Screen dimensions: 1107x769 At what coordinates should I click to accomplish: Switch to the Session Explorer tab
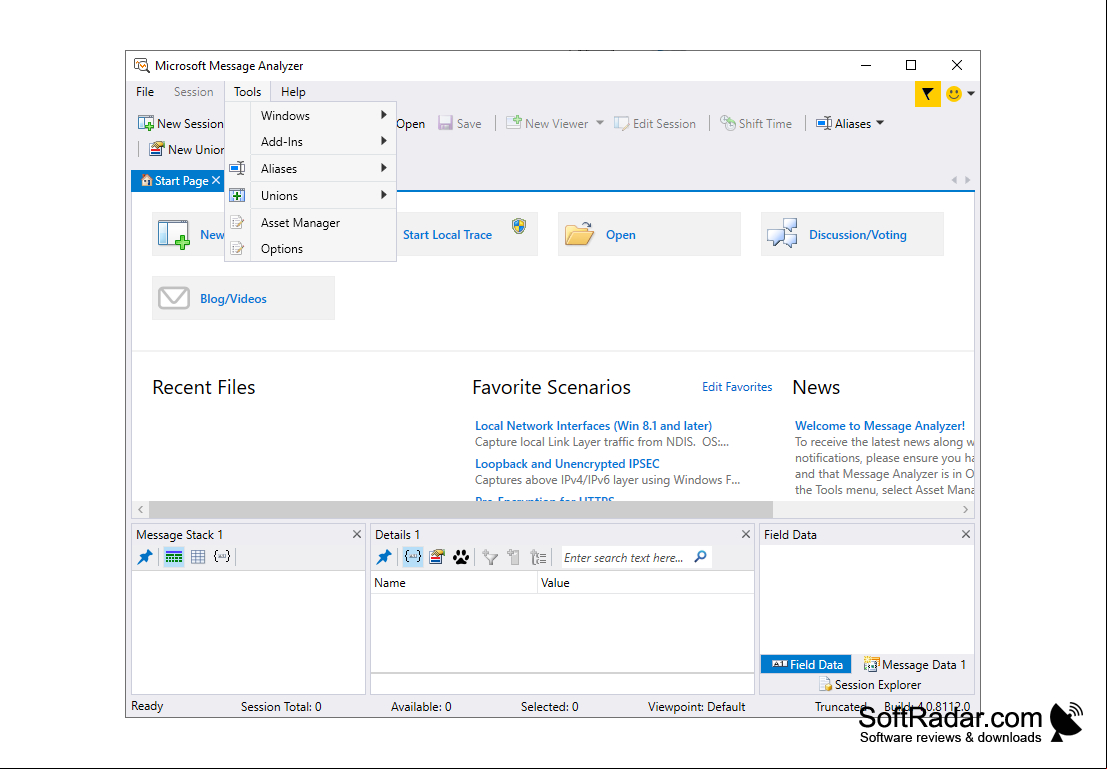click(x=870, y=684)
